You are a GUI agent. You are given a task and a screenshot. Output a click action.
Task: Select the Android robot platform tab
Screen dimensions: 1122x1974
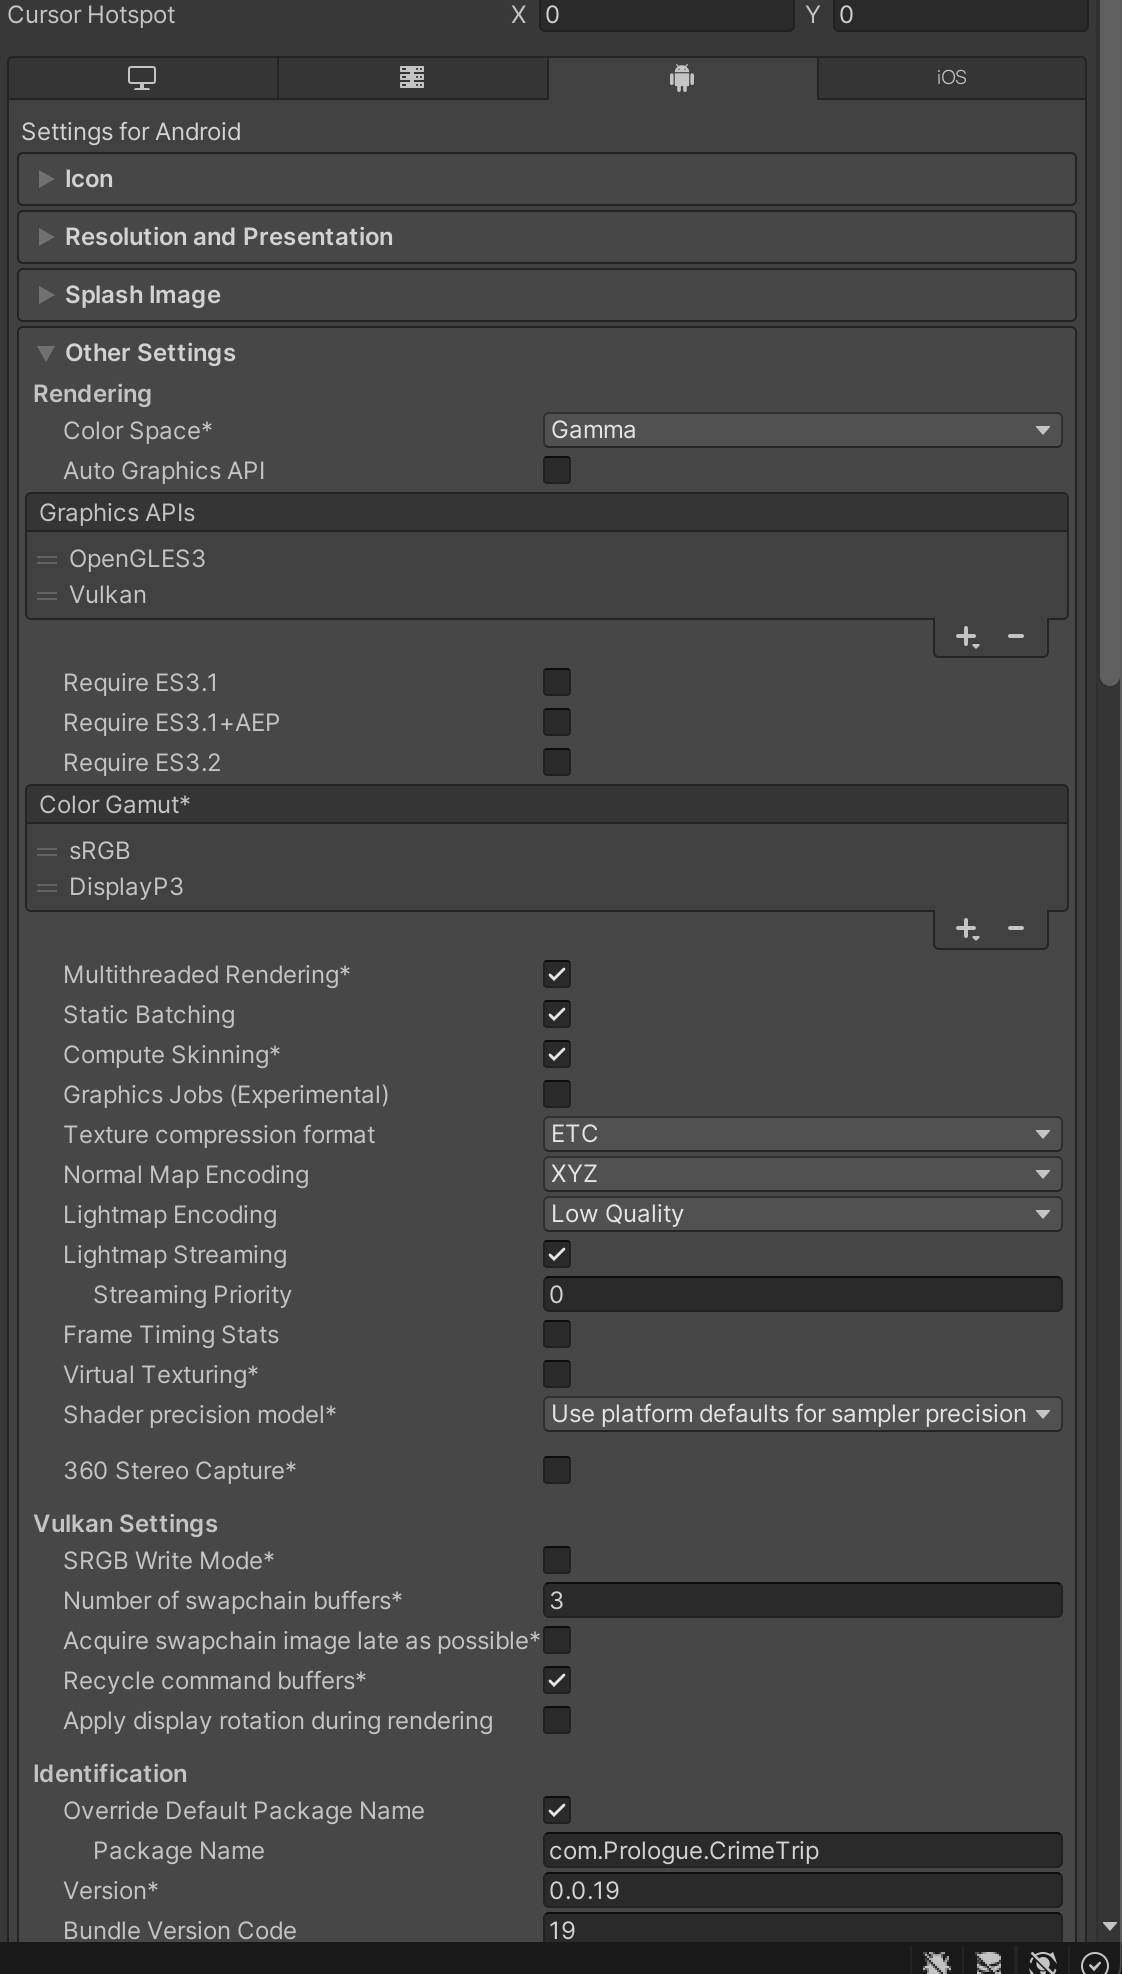[682, 78]
